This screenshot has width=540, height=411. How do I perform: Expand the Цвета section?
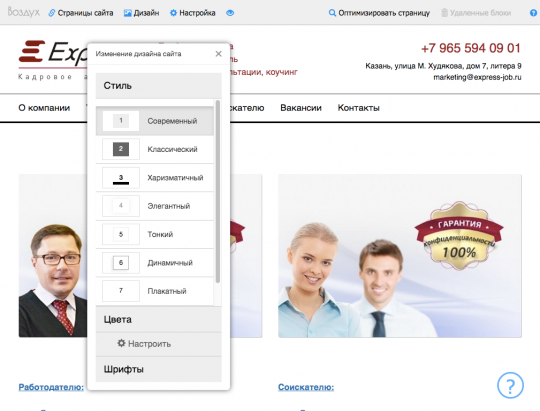point(158,319)
